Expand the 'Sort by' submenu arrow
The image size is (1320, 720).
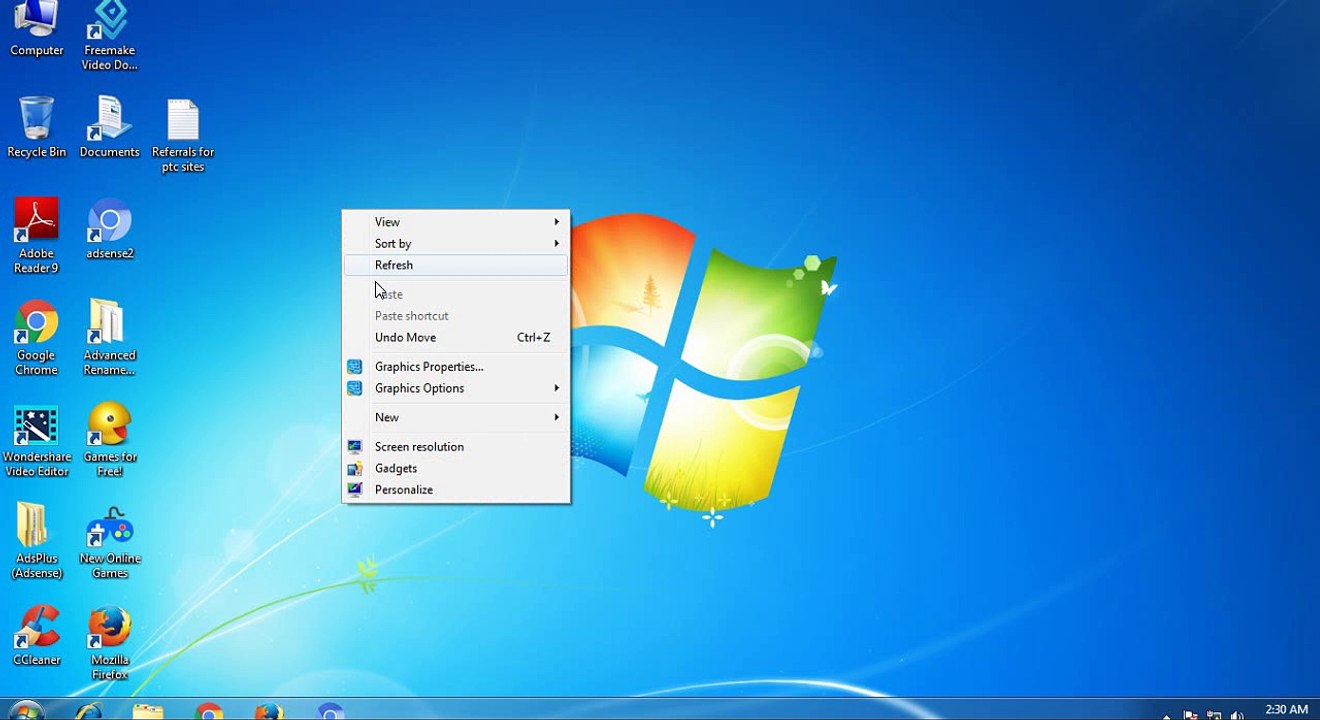557,244
